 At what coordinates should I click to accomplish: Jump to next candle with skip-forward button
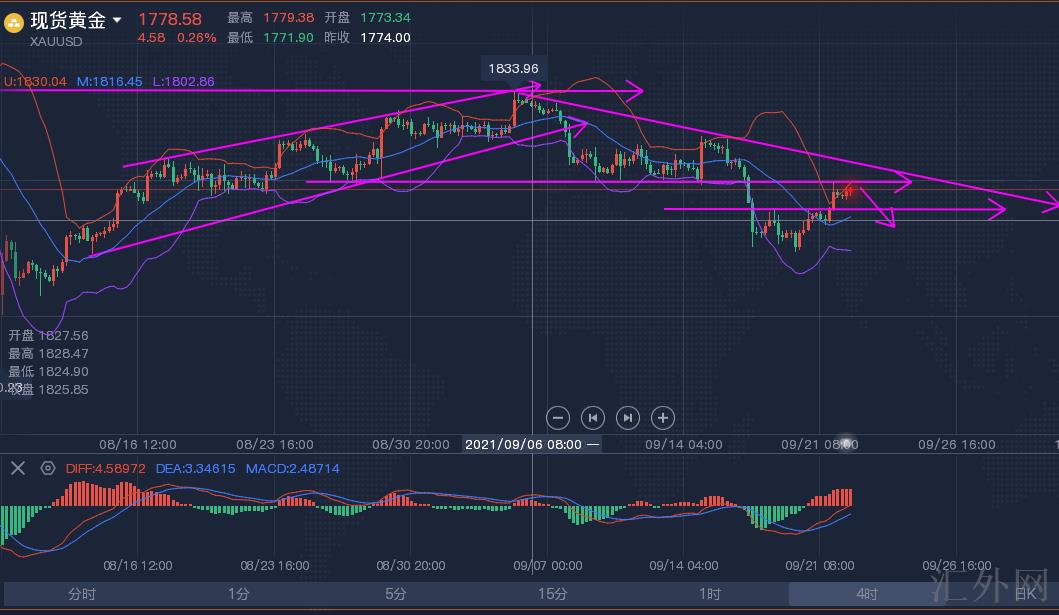[627, 417]
